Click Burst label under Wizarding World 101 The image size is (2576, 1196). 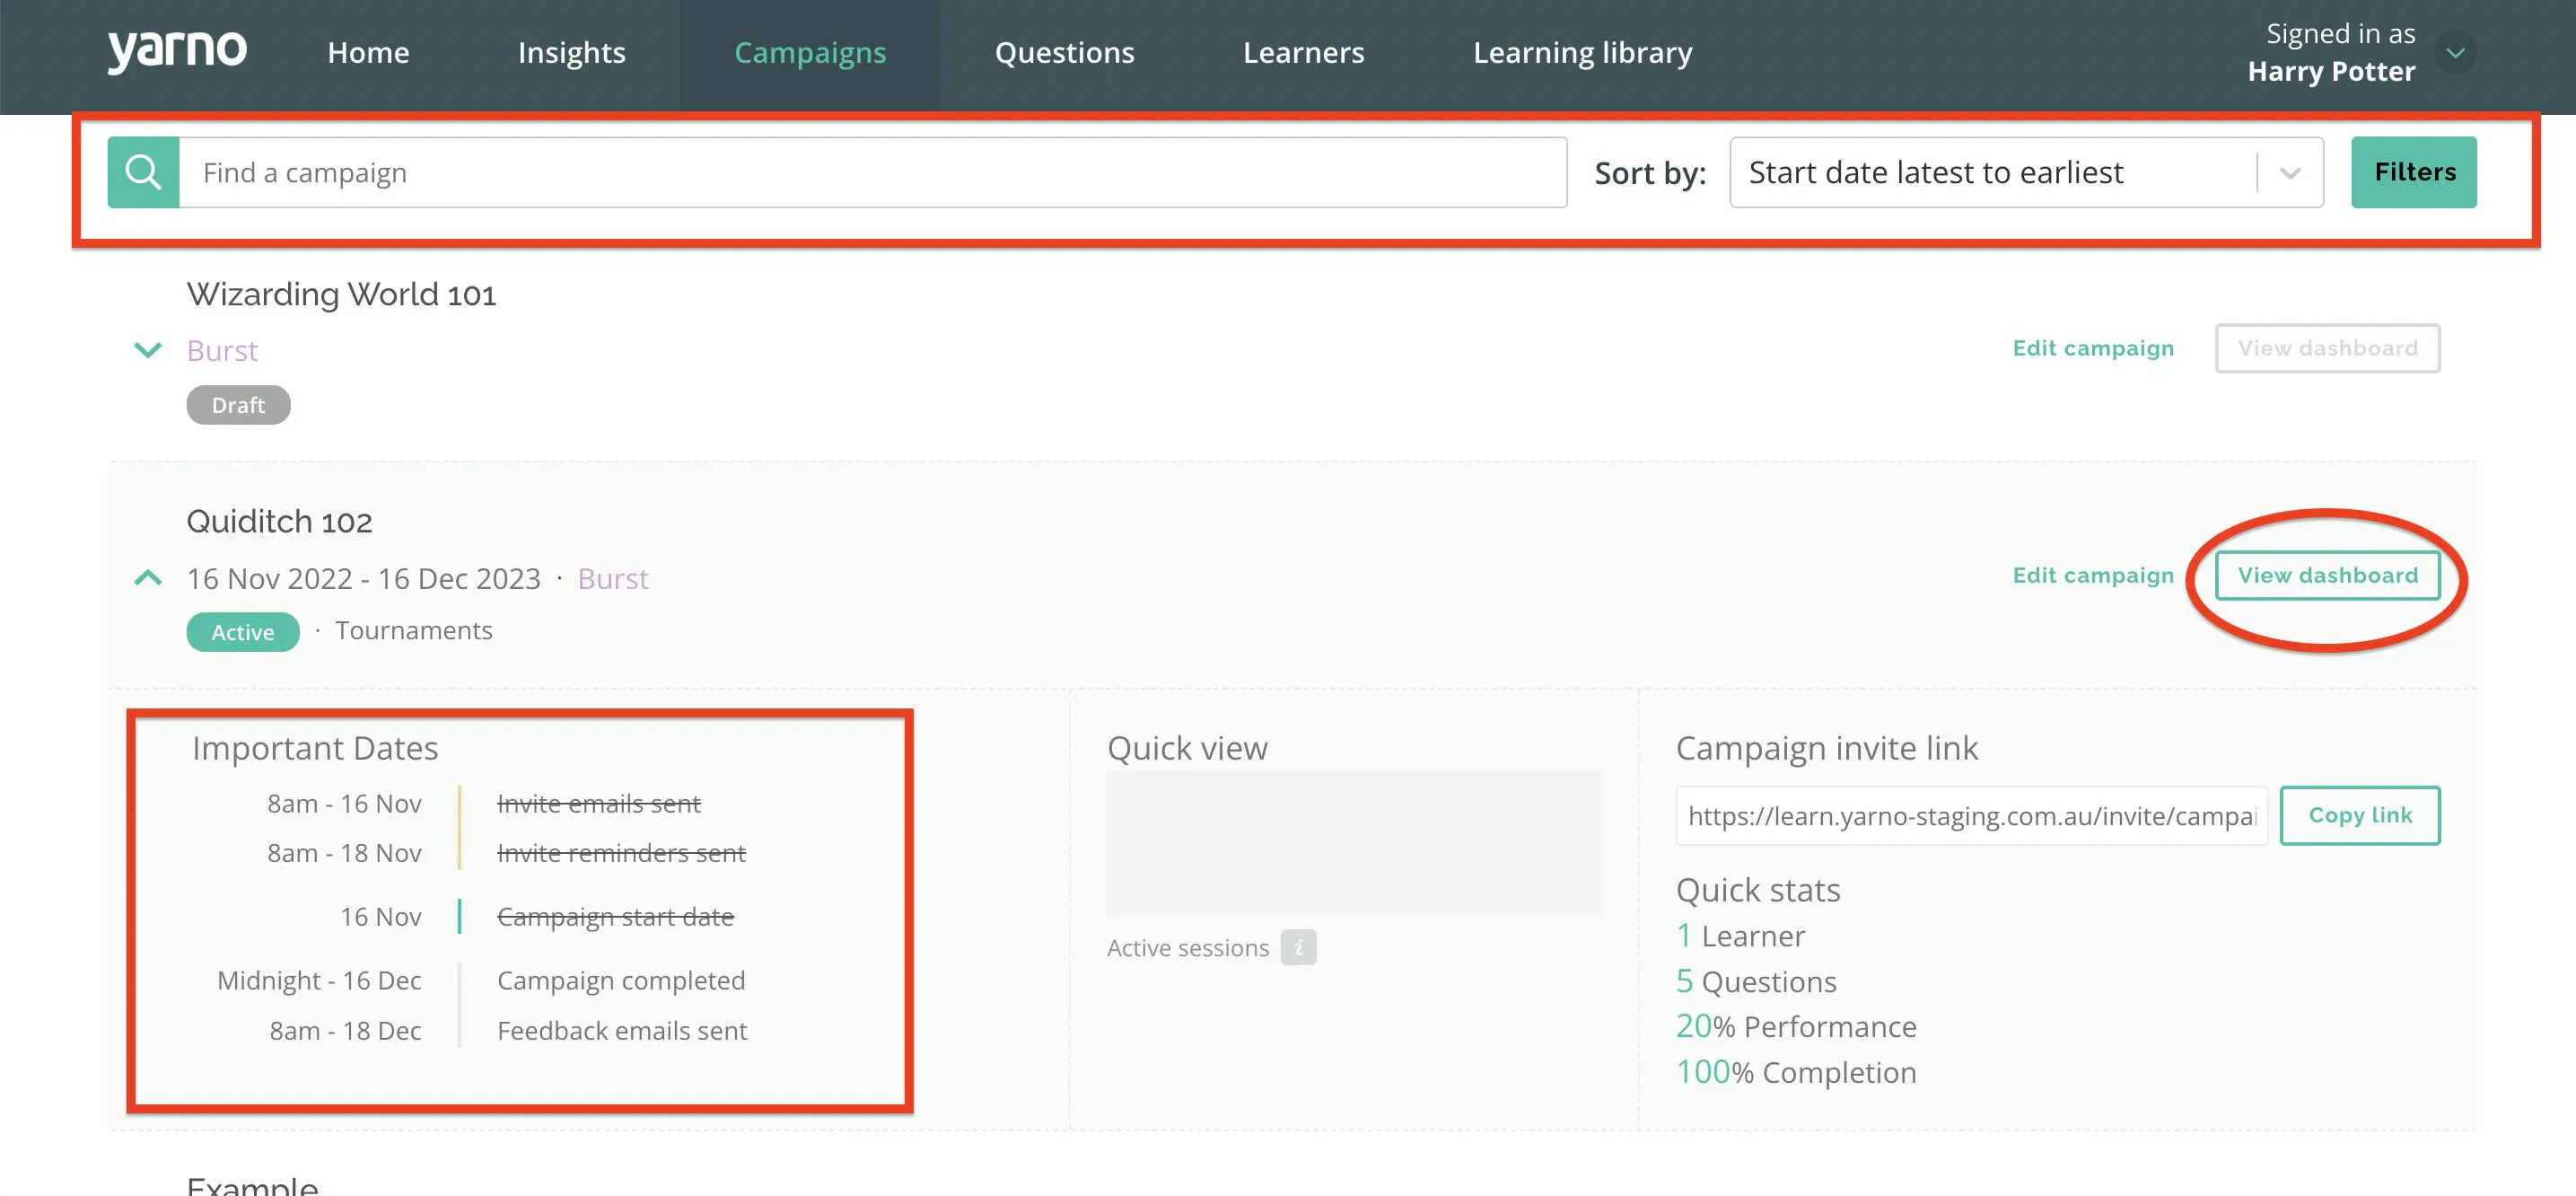pyautogui.click(x=222, y=350)
